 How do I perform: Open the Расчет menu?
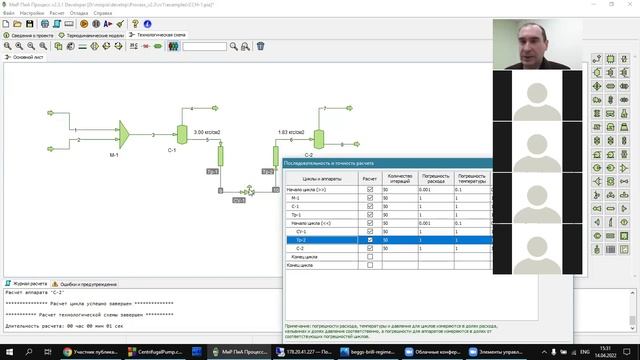point(57,13)
